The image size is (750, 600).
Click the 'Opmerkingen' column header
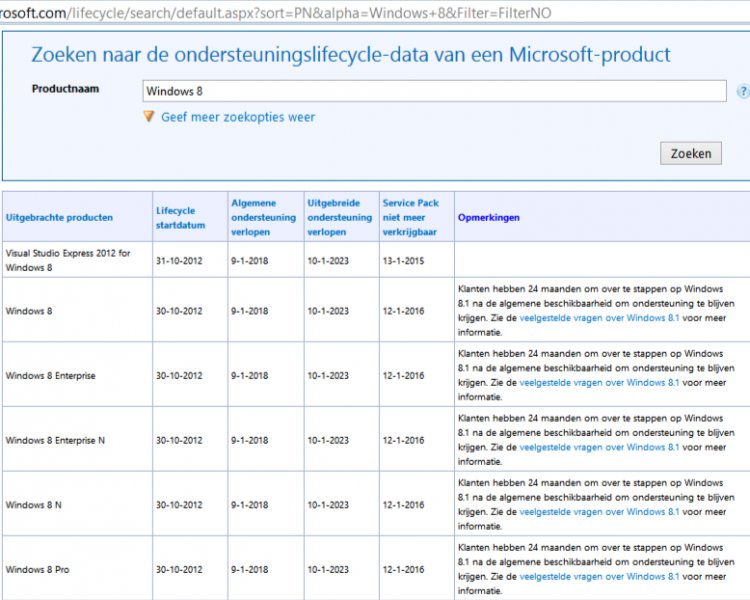point(488,217)
